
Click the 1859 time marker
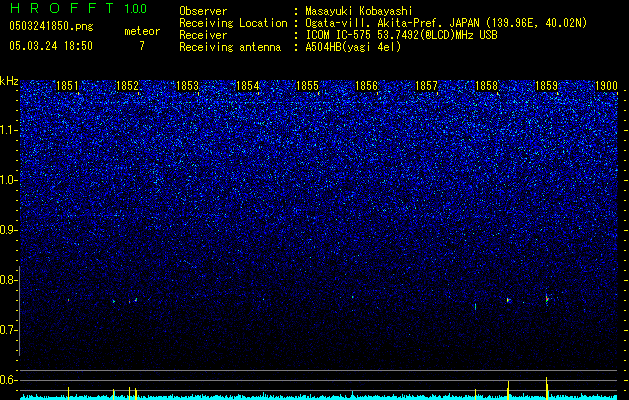(x=547, y=86)
